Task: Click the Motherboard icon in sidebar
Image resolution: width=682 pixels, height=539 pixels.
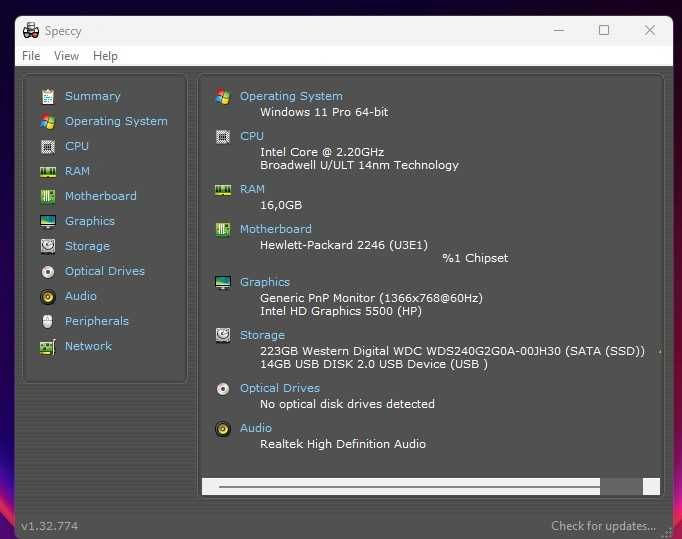Action: [x=48, y=197]
